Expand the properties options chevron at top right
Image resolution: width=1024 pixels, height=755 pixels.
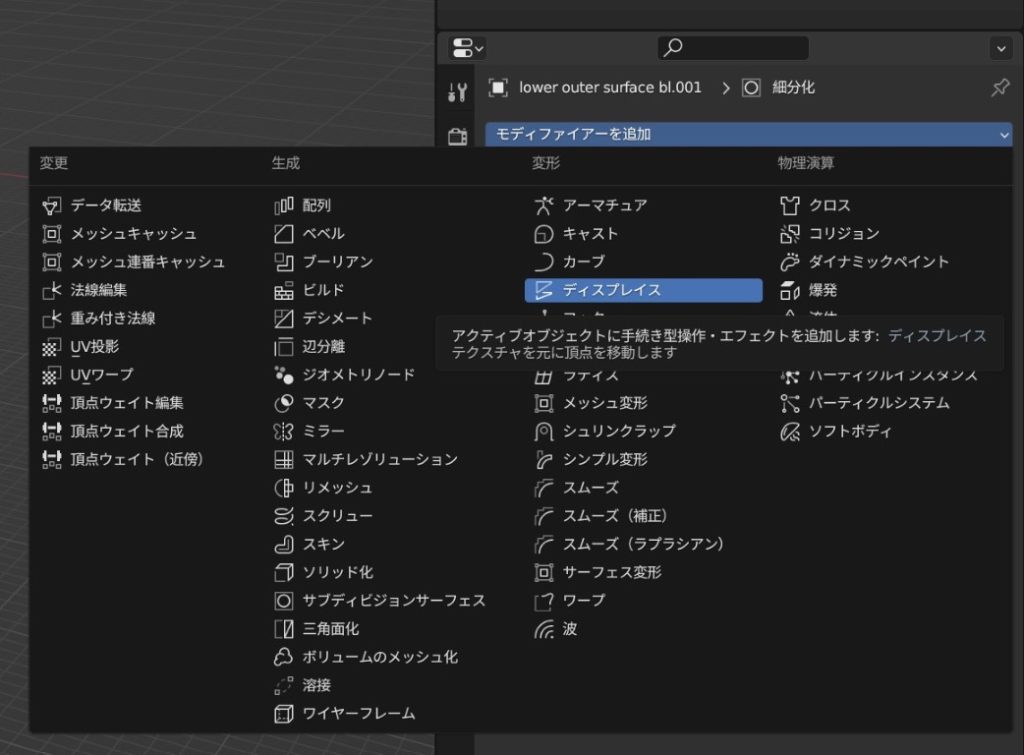click(1001, 48)
